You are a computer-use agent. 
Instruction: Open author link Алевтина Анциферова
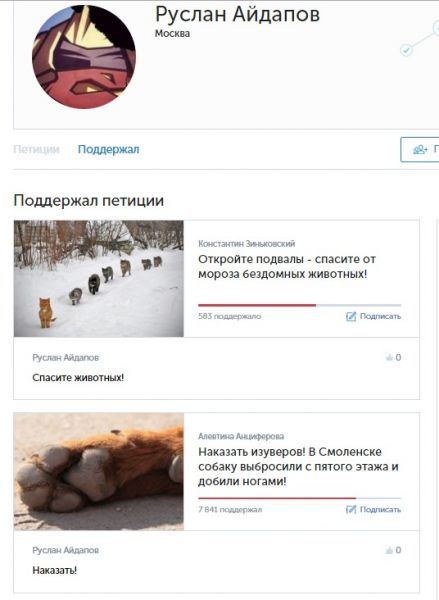(241, 436)
